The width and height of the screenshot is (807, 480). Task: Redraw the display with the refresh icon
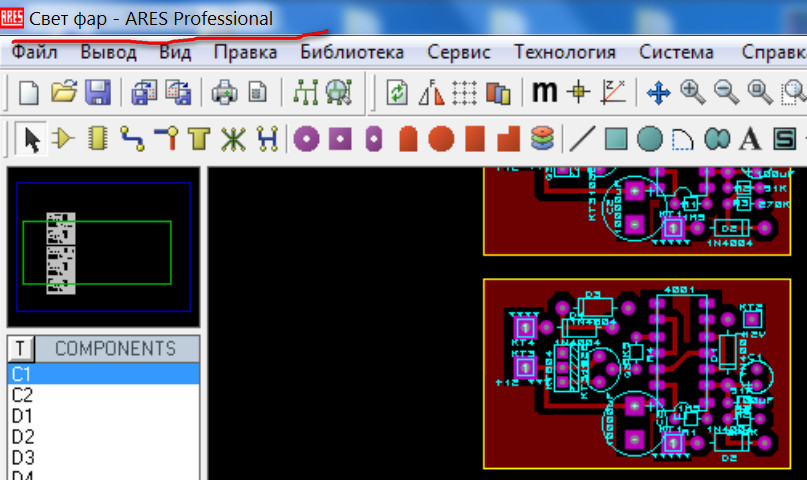coord(397,93)
